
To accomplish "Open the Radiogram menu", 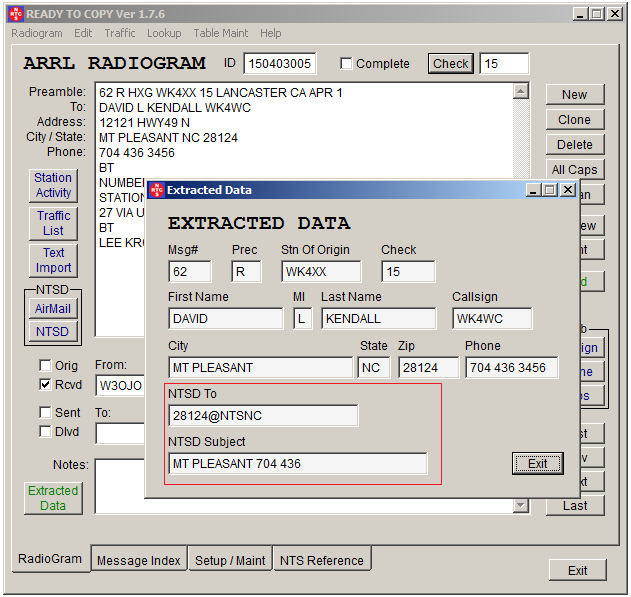I will pos(37,33).
